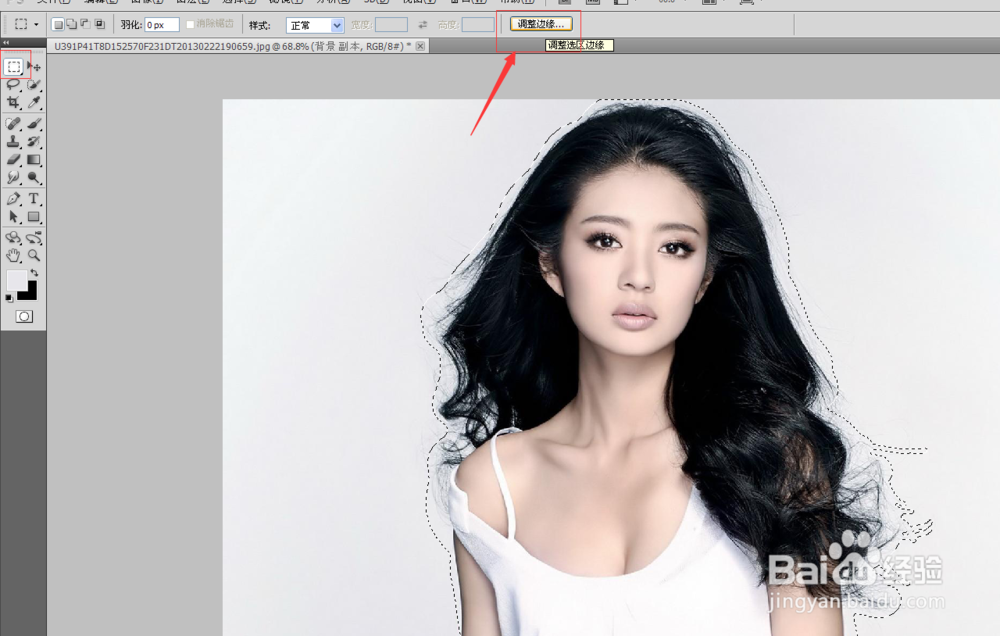1000x636 pixels.
Task: Select the Move tool
Action: 34,66
